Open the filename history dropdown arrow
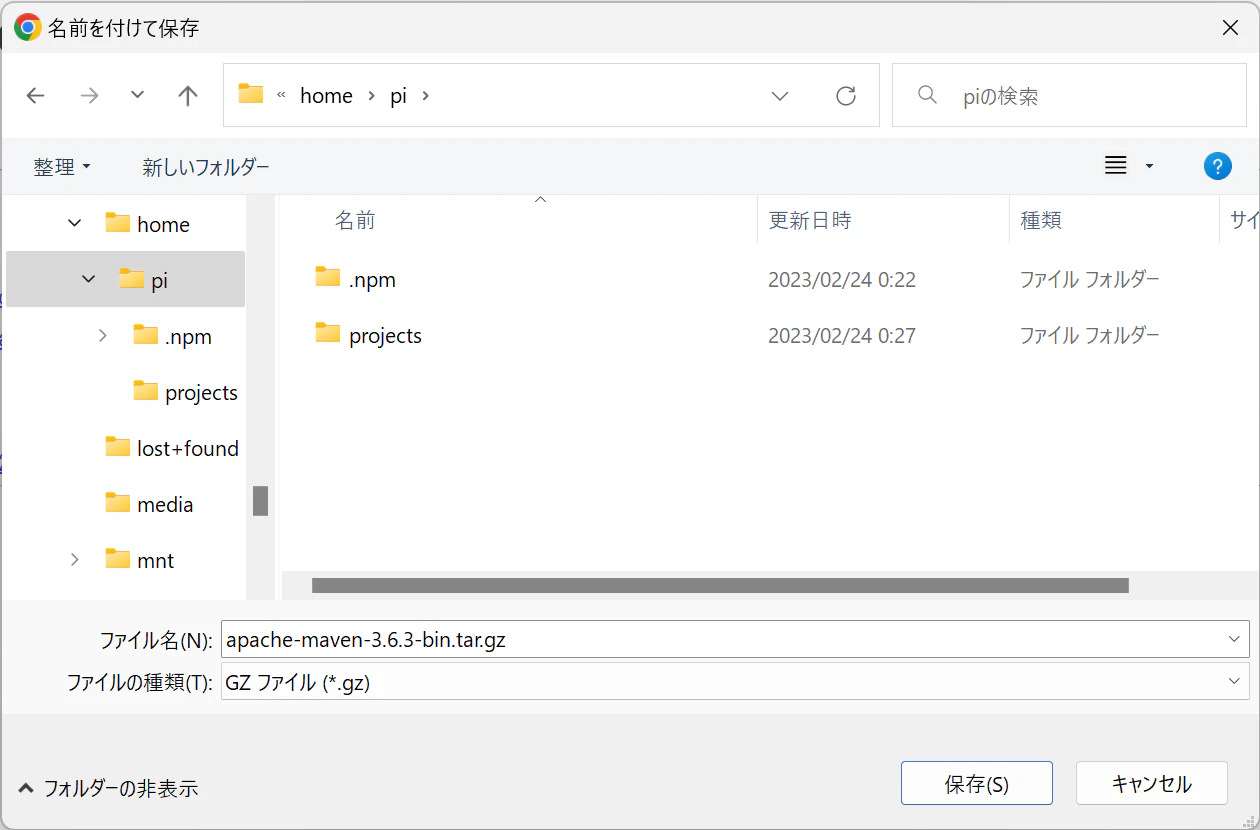This screenshot has height=830, width=1260. point(1233,639)
